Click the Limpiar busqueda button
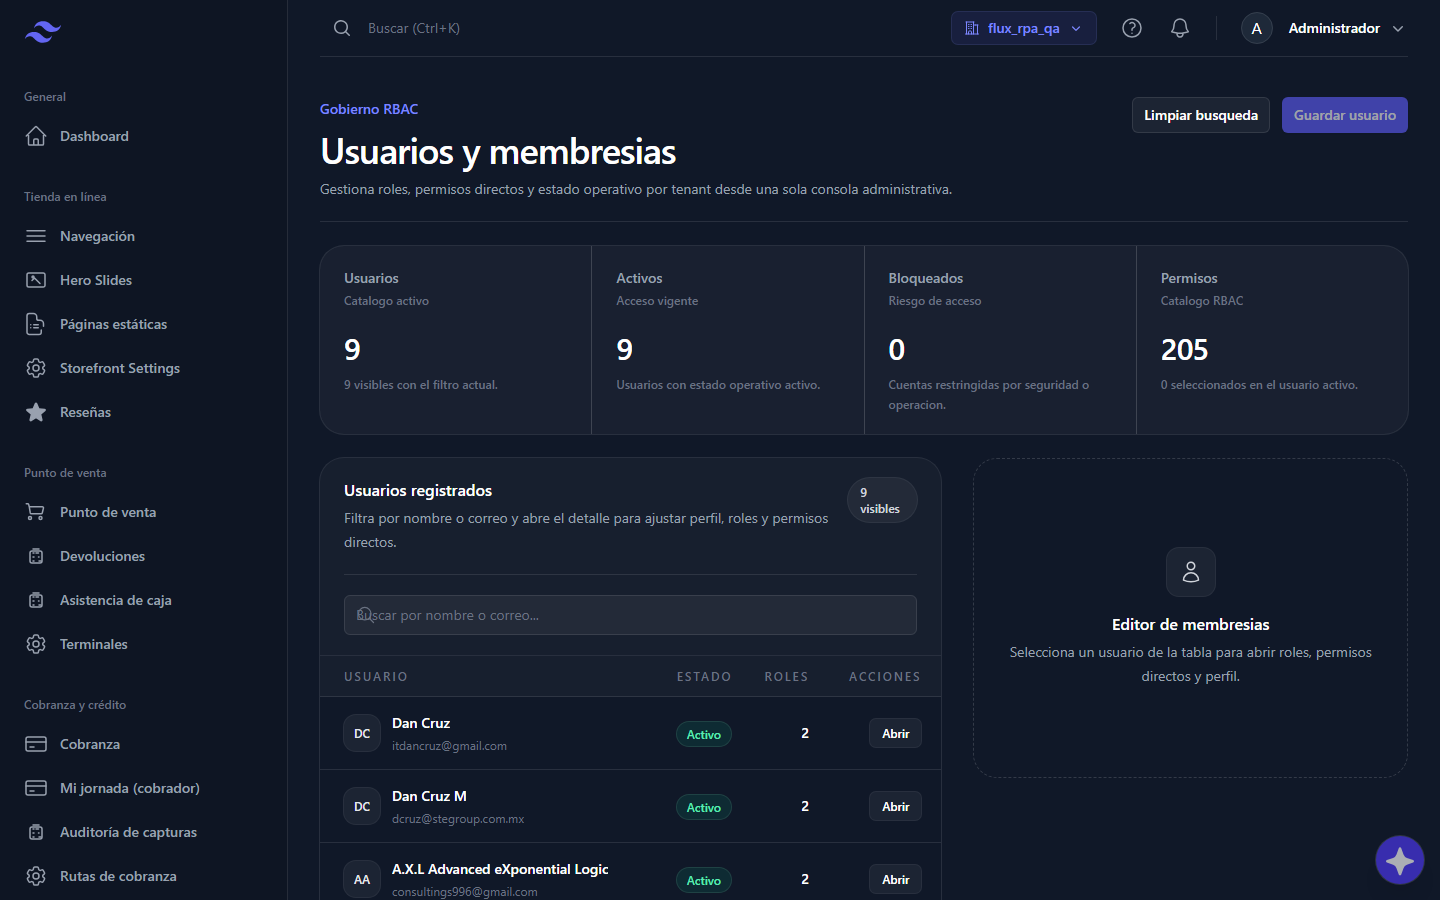 1201,115
